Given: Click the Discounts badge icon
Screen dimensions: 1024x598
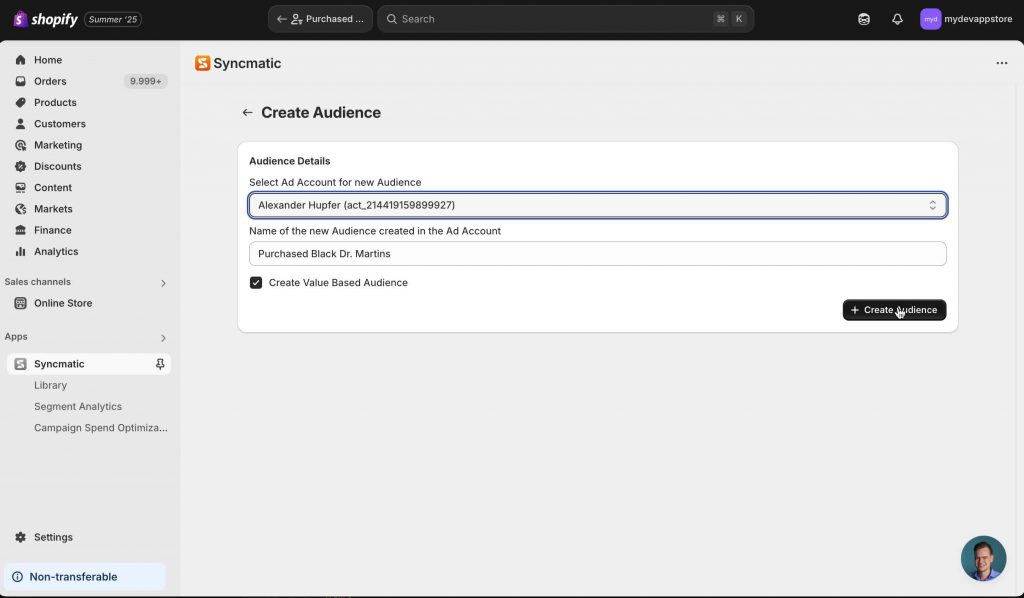Looking at the screenshot, I should [20, 166].
